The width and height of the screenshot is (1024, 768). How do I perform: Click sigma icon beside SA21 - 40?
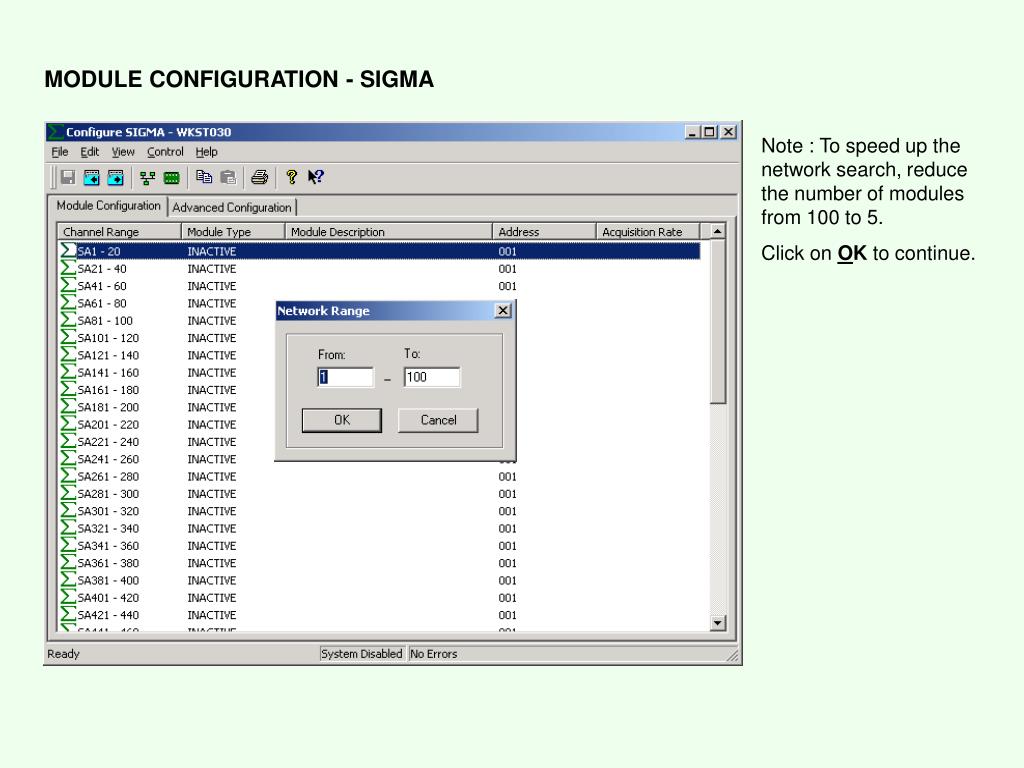69,268
